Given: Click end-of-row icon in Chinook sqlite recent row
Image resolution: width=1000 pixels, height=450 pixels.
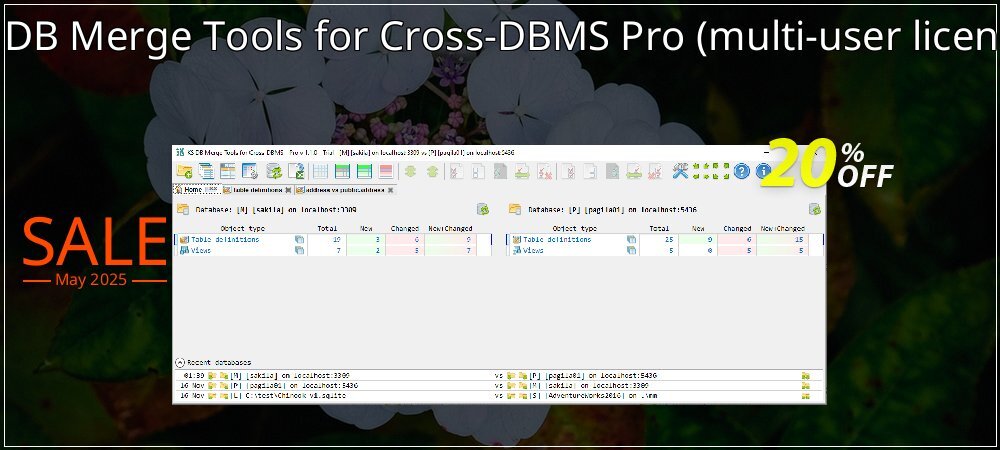Looking at the screenshot, I should tap(805, 396).
